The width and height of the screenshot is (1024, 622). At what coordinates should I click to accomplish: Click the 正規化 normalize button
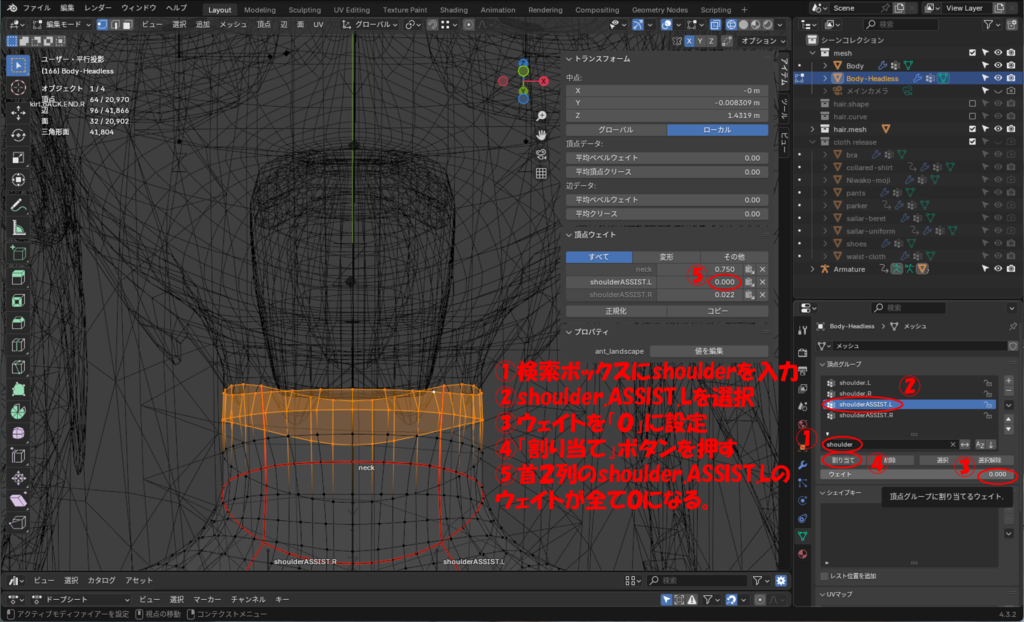point(615,311)
